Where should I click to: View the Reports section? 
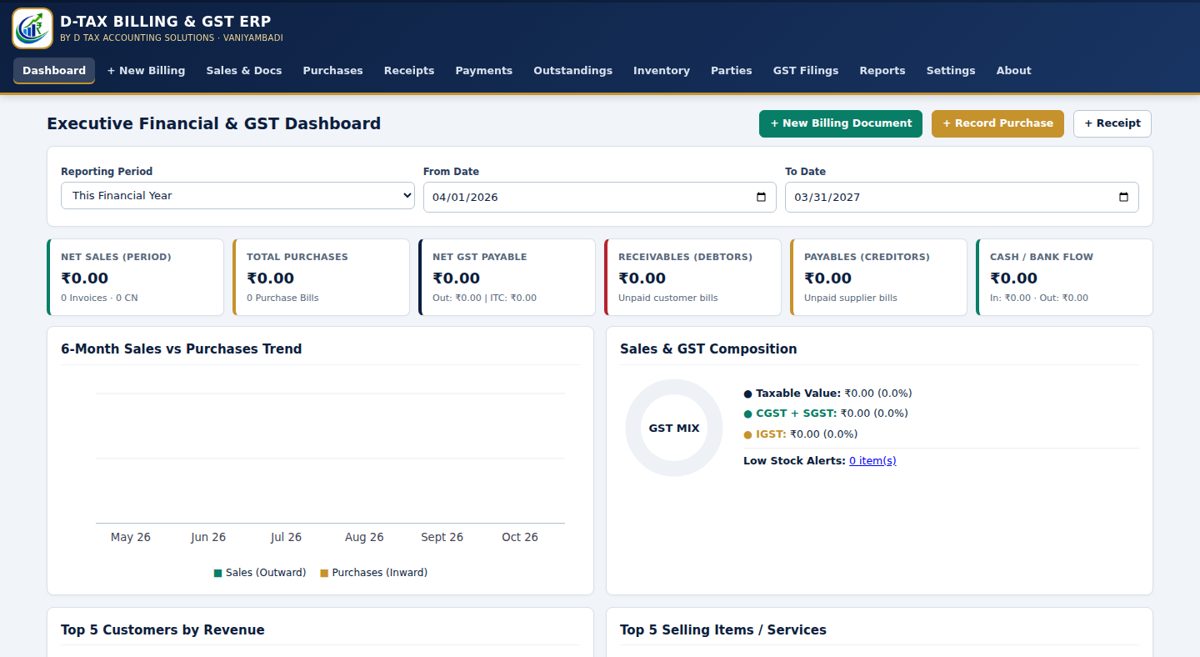(882, 71)
